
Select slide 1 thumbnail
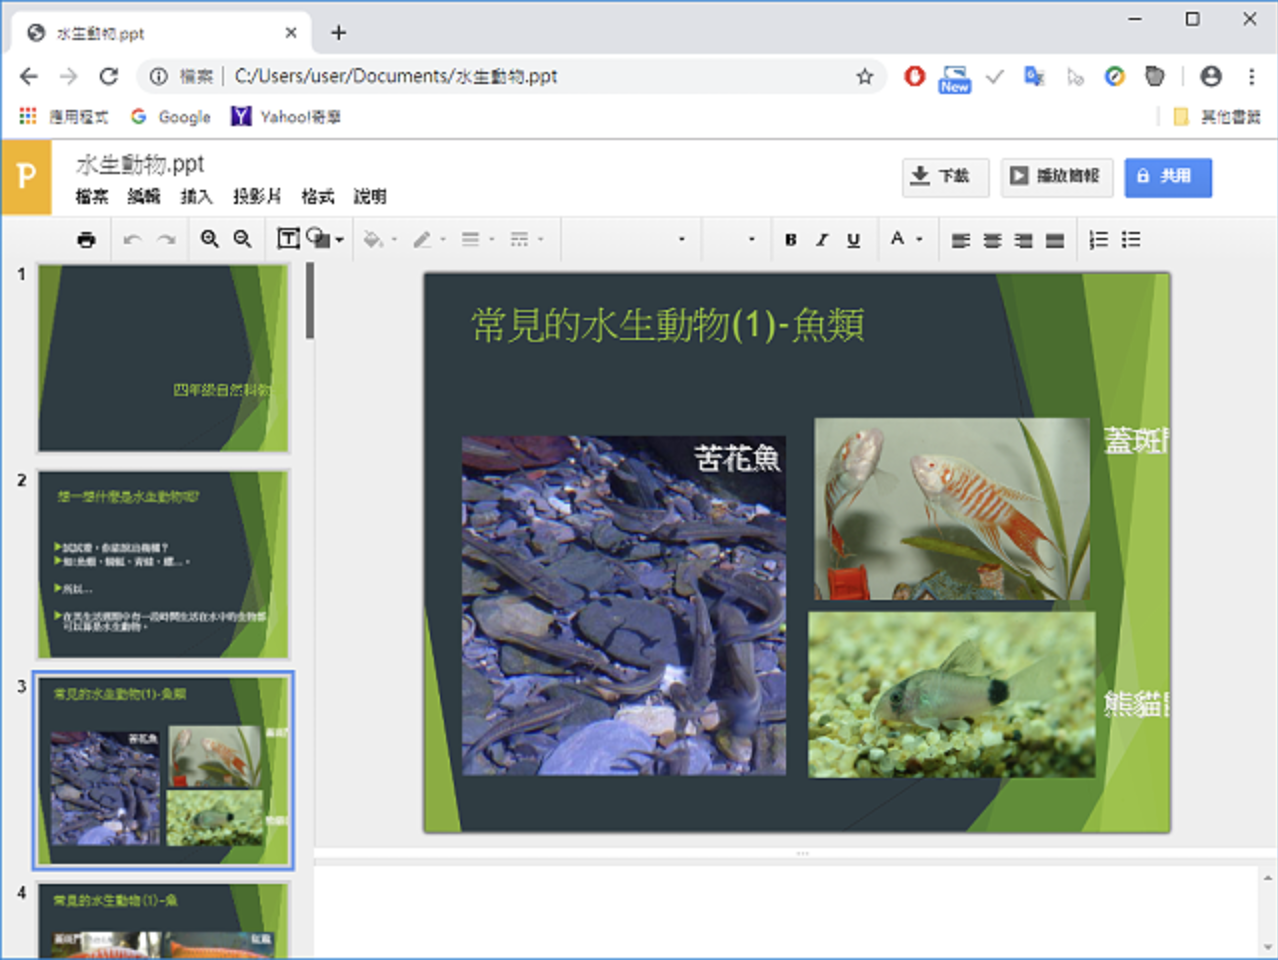point(163,358)
